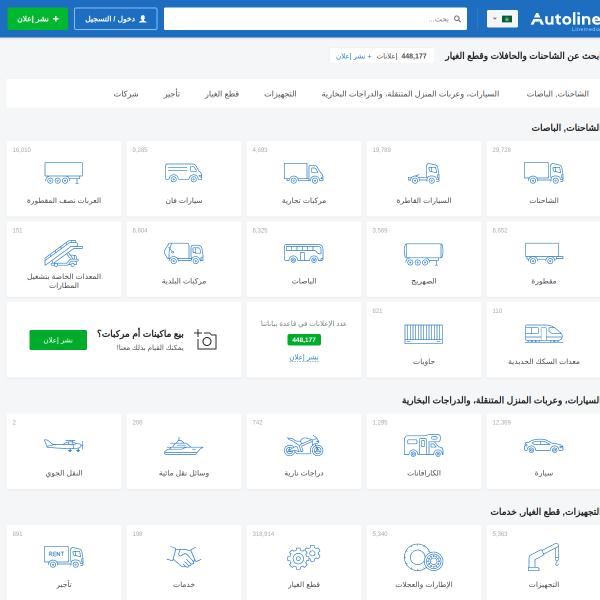
Task: Open commercial vehicles icon (مركبات تجارية)
Action: pyautogui.click(x=303, y=173)
